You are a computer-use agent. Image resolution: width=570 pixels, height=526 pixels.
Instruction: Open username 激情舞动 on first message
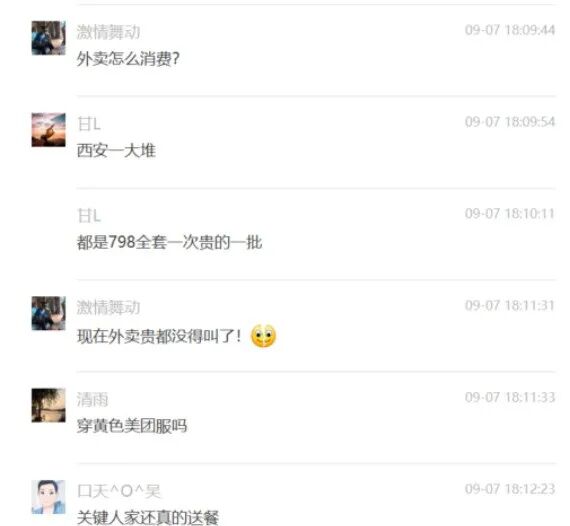pos(108,32)
